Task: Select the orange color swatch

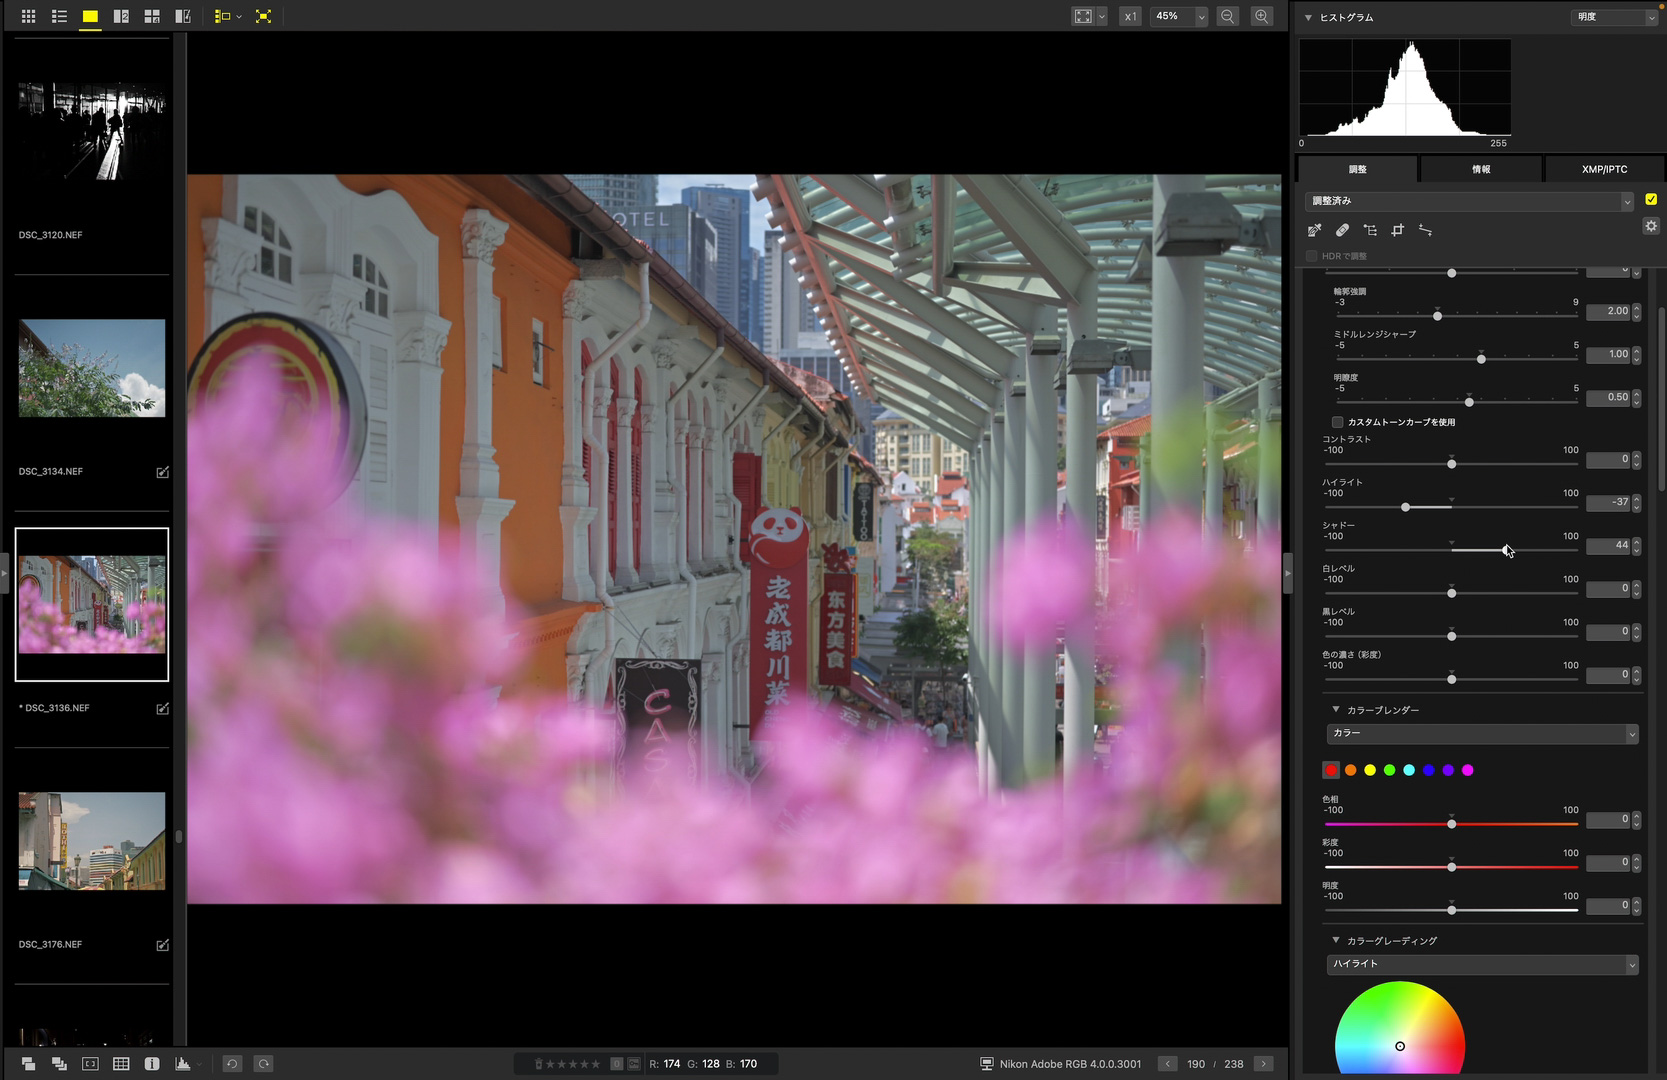Action: point(1351,770)
